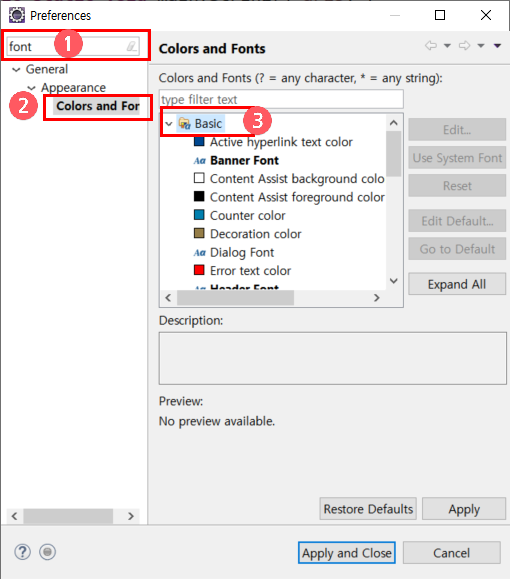The width and height of the screenshot is (510, 579).
Task: Click Content Assist foreground black swatch
Action: [x=199, y=196]
